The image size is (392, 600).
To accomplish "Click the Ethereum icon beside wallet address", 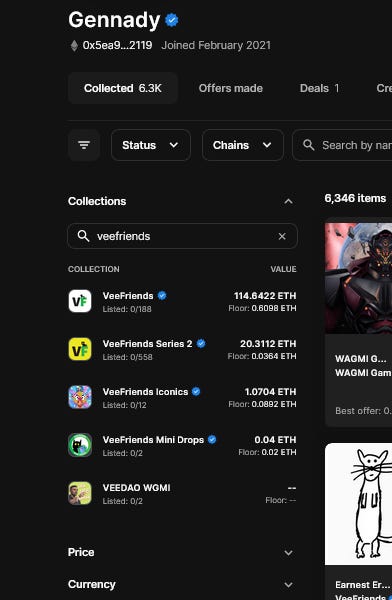I will [x=74, y=46].
